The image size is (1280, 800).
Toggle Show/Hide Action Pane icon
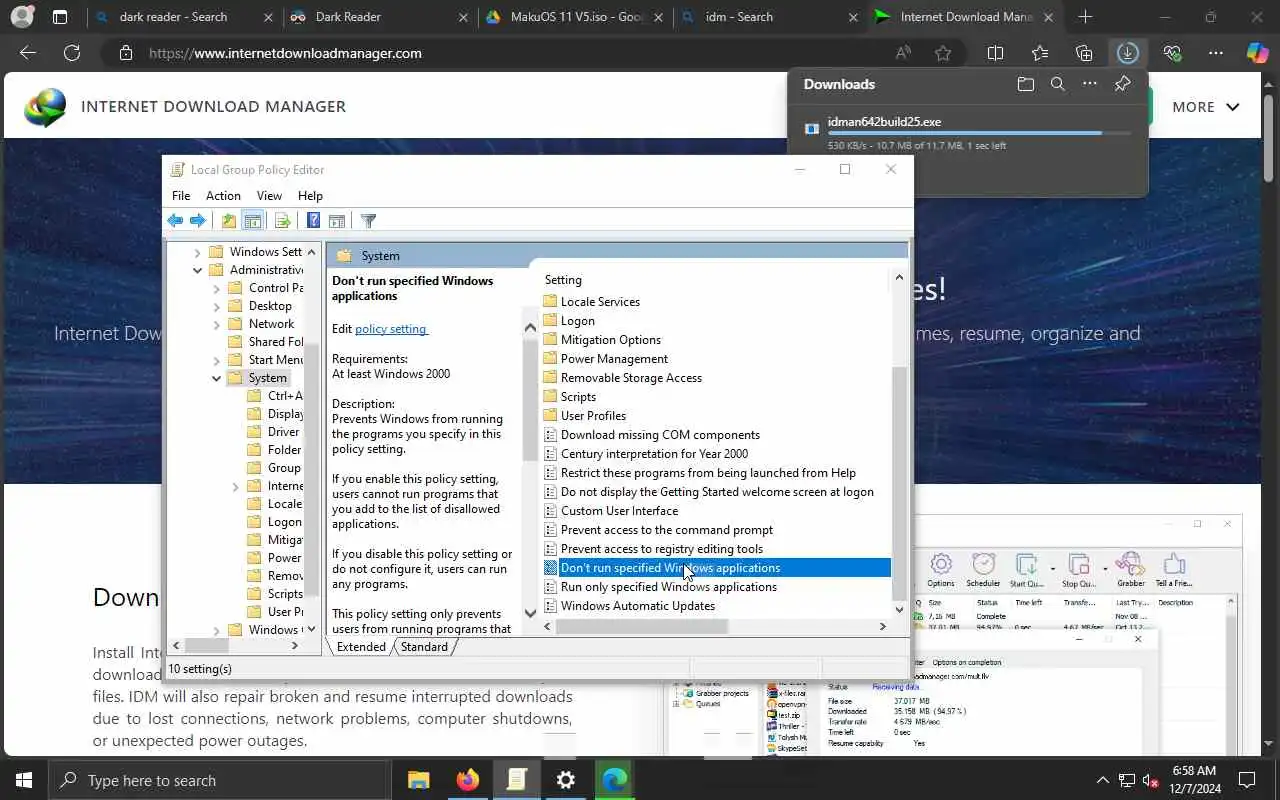pos(337,221)
